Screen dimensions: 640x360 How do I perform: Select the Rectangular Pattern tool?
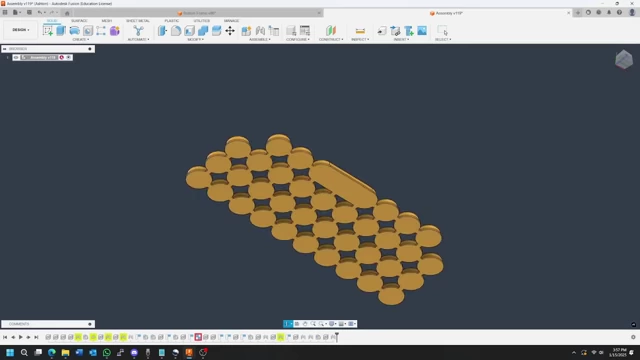pyautogui.click(x=101, y=31)
